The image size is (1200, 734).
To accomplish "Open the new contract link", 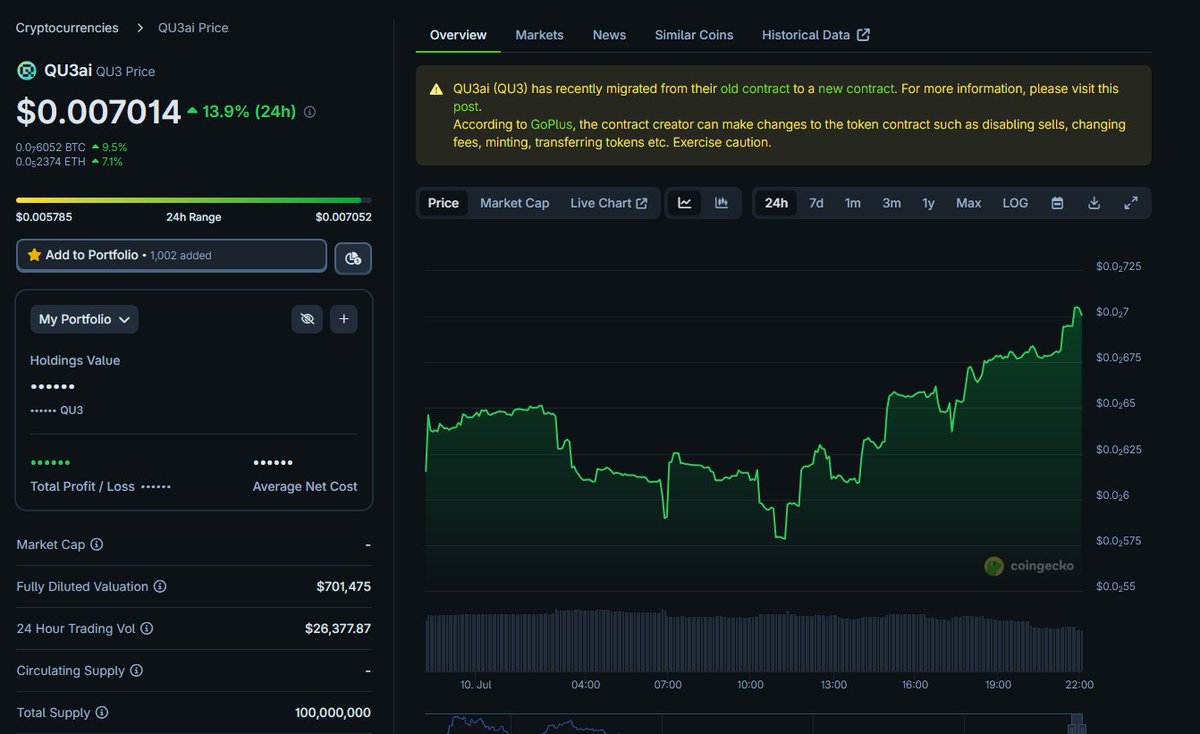I will (x=856, y=89).
